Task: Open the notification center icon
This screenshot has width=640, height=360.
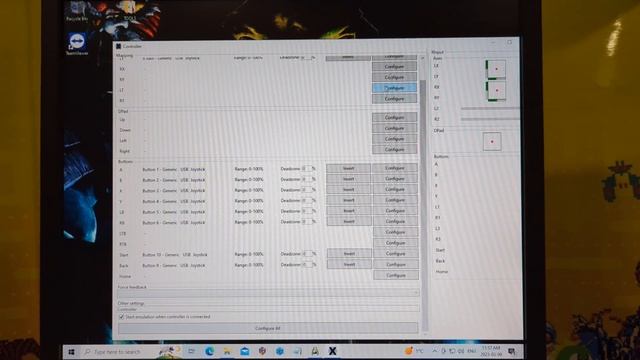Action: [x=511, y=351]
